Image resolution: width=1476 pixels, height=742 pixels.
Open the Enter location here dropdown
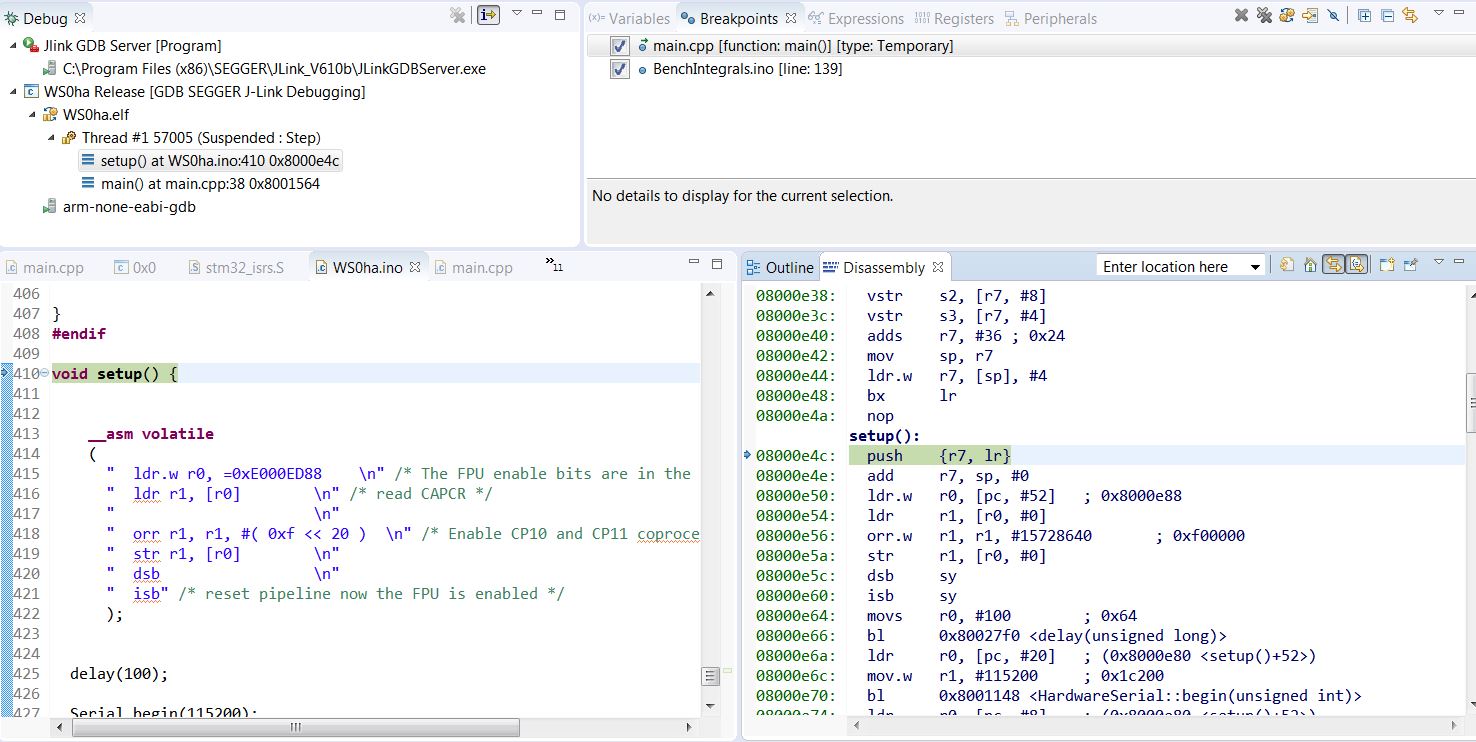(1255, 267)
